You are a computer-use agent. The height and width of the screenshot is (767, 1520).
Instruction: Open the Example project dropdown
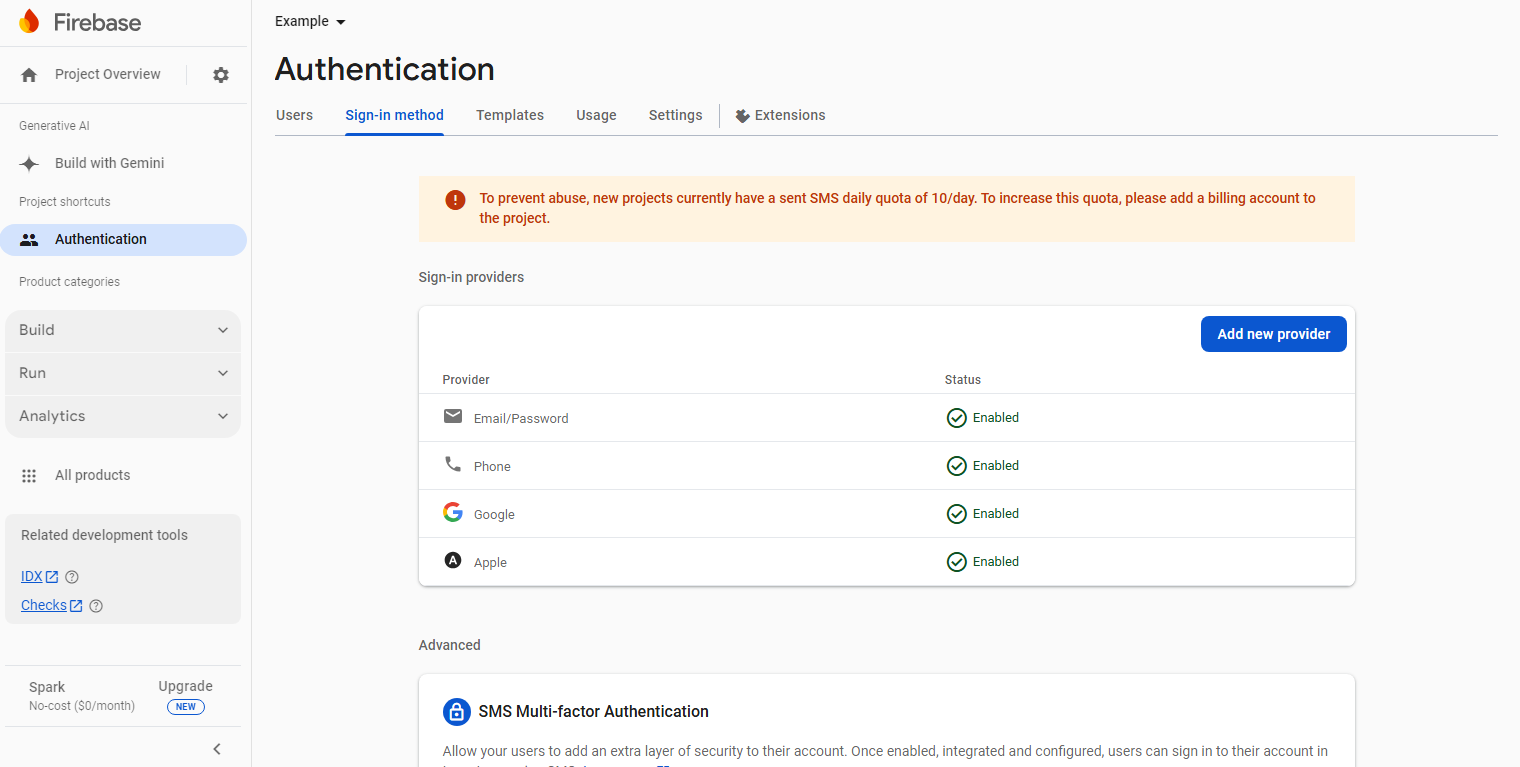point(310,22)
